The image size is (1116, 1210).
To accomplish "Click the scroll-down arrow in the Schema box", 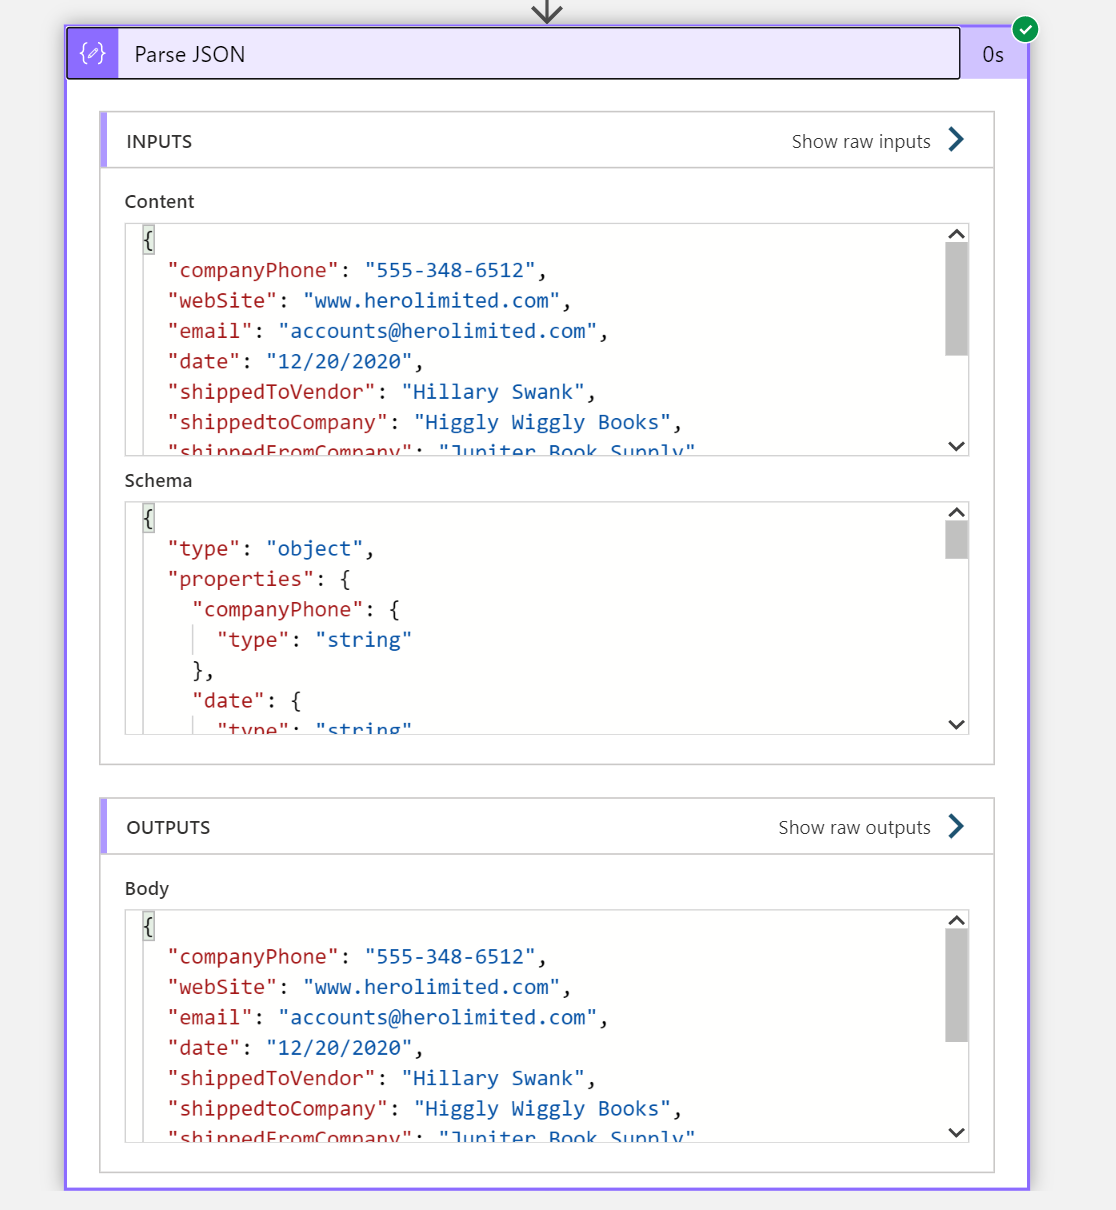I will pyautogui.click(x=956, y=724).
